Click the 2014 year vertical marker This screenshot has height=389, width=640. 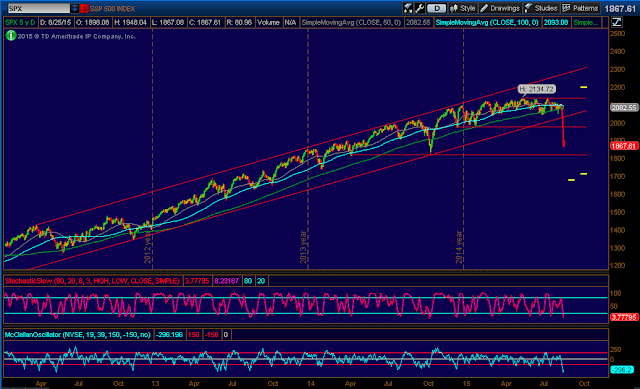coord(459,247)
